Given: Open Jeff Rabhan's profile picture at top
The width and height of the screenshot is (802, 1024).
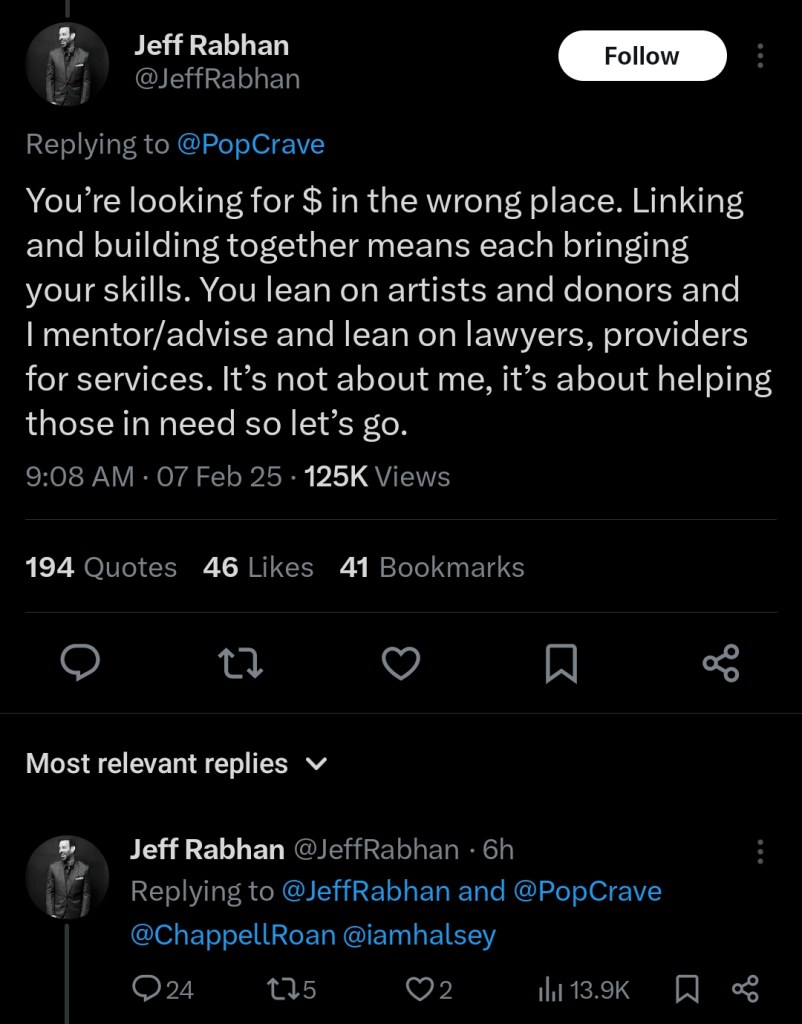Looking at the screenshot, I should point(67,63).
